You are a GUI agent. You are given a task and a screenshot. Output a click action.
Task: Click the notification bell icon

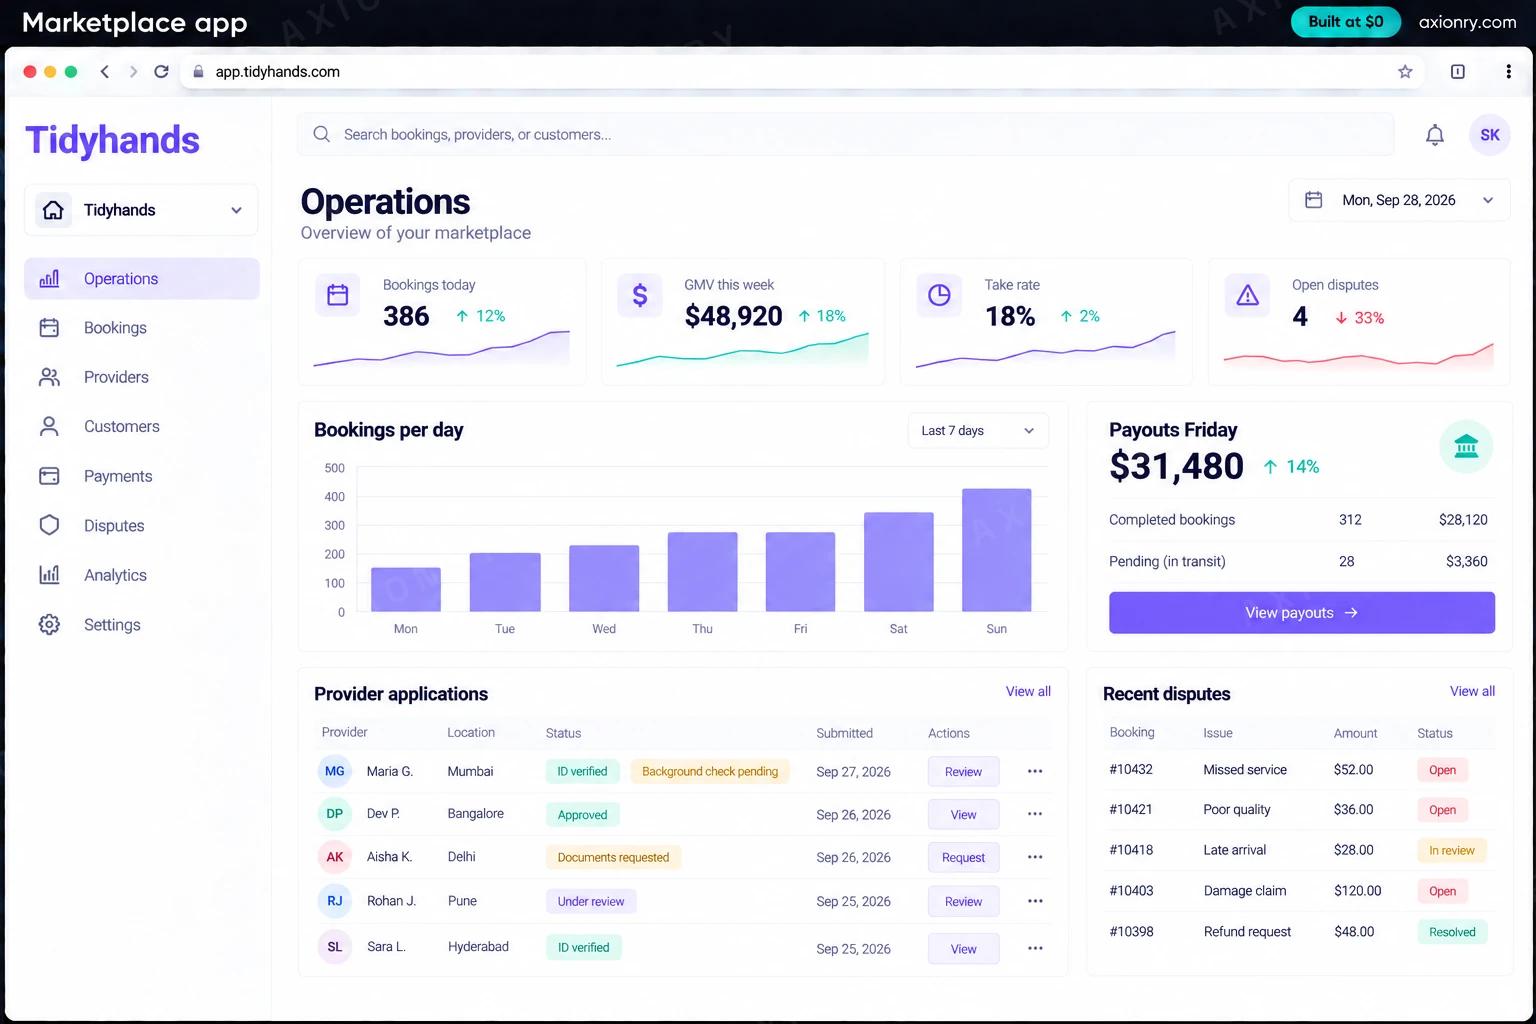coord(1434,135)
